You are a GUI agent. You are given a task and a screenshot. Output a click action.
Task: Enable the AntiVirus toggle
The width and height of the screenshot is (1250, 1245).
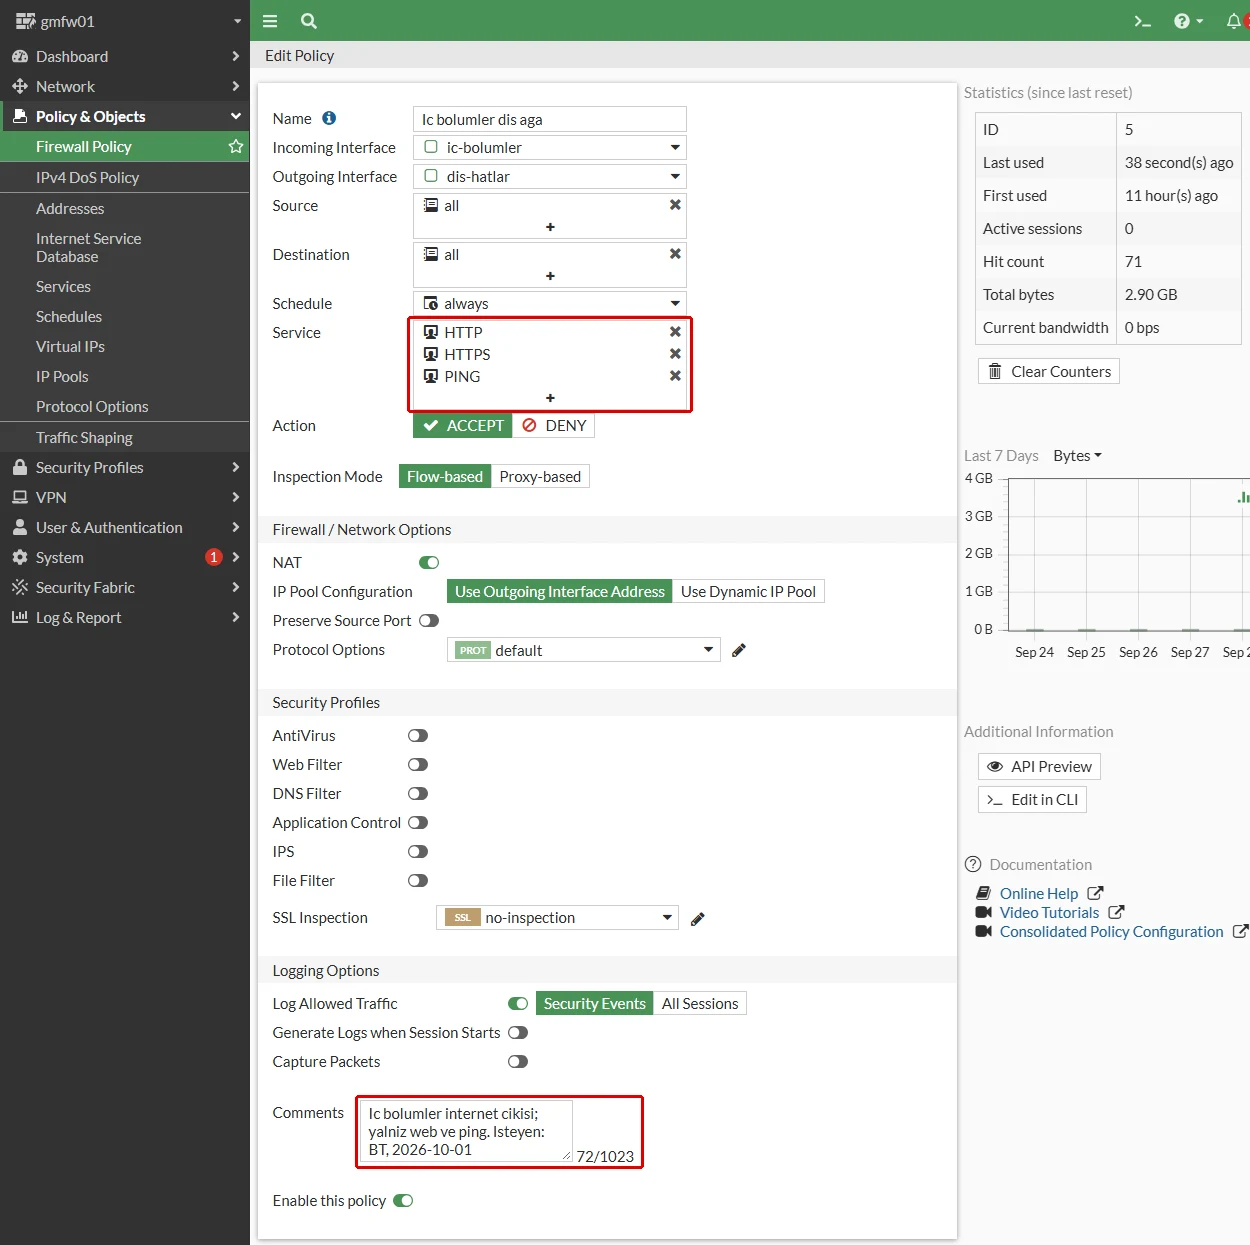[x=418, y=736]
